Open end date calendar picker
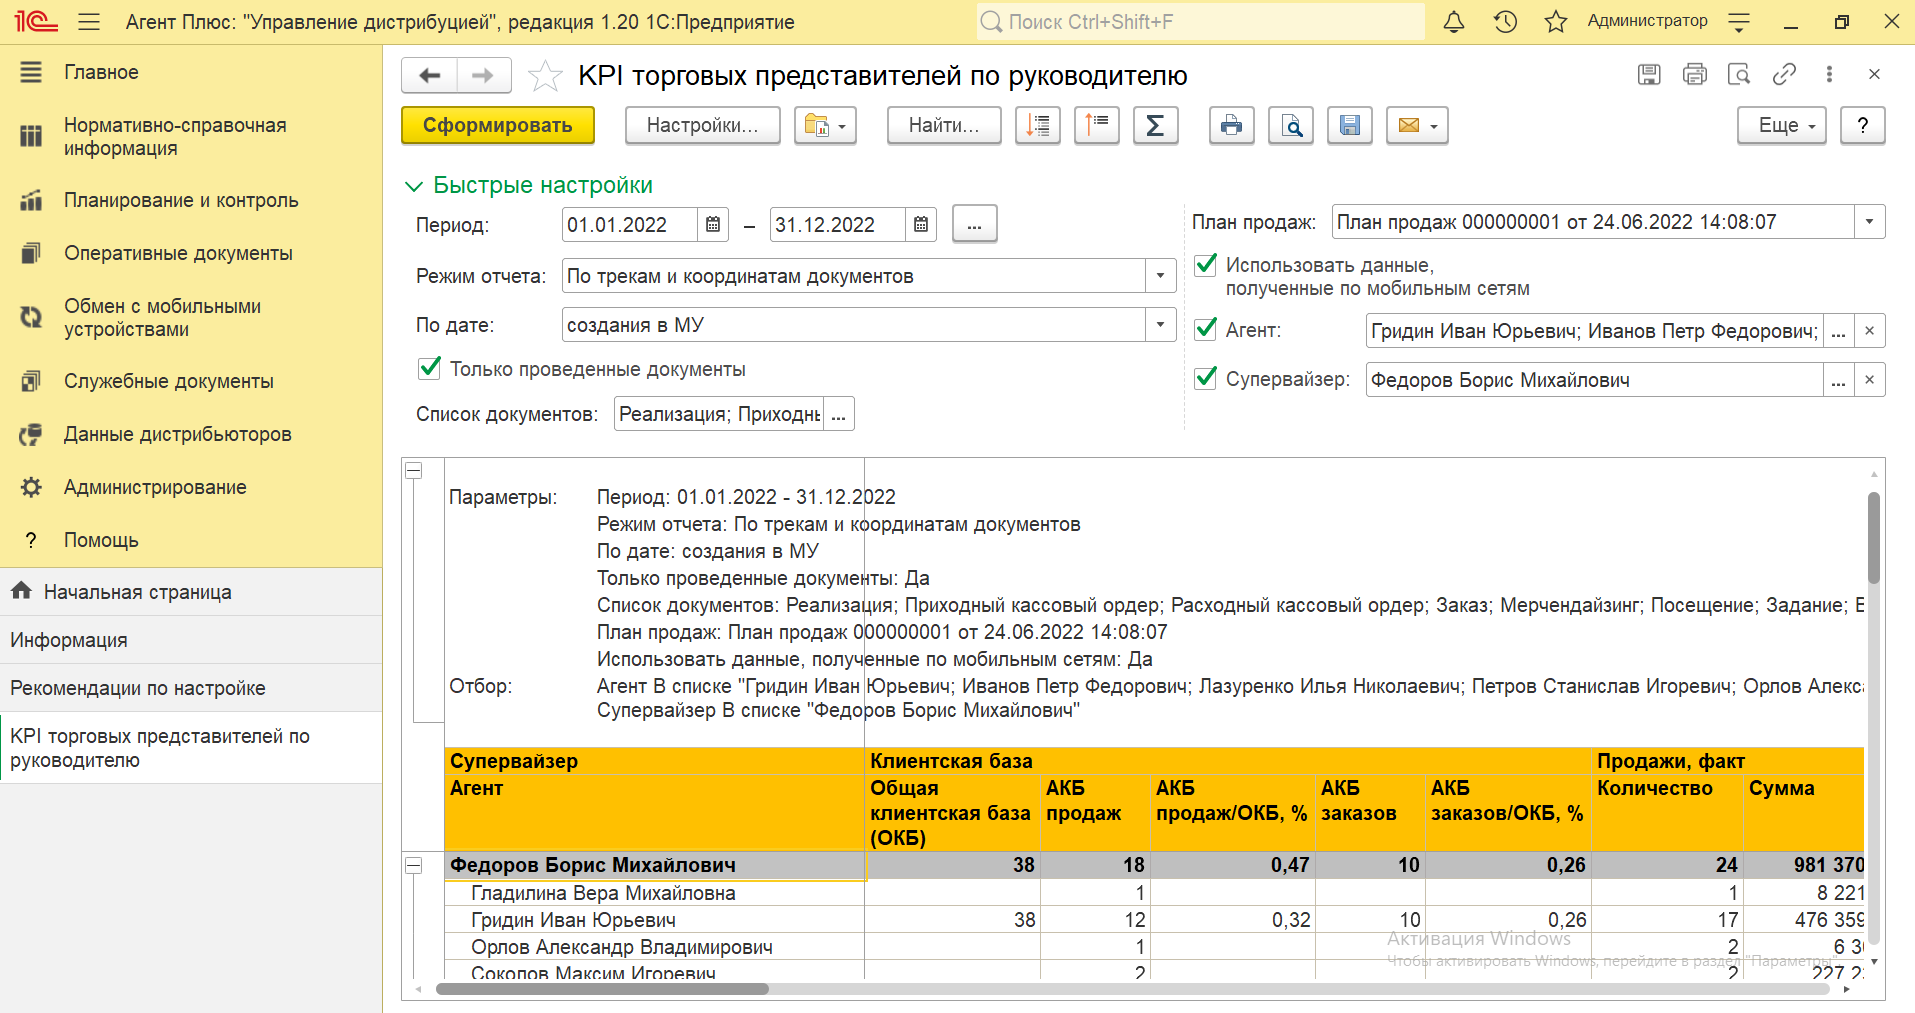 point(921,225)
